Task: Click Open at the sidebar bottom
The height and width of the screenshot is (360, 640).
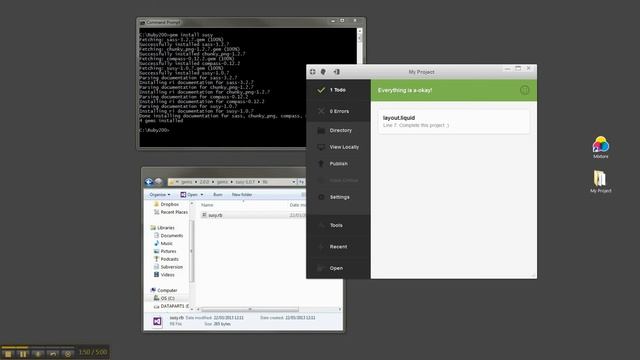Action: click(x=338, y=268)
